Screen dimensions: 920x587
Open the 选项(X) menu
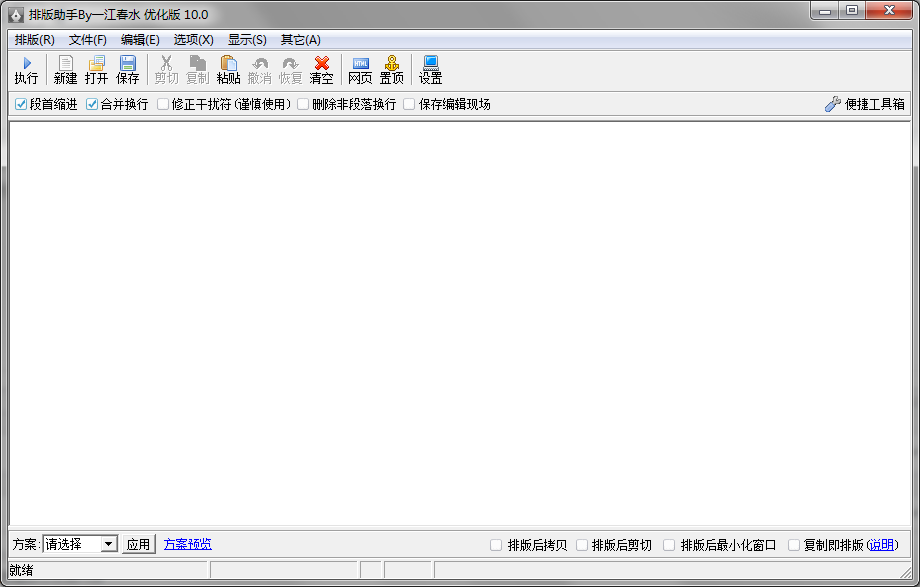coord(194,39)
